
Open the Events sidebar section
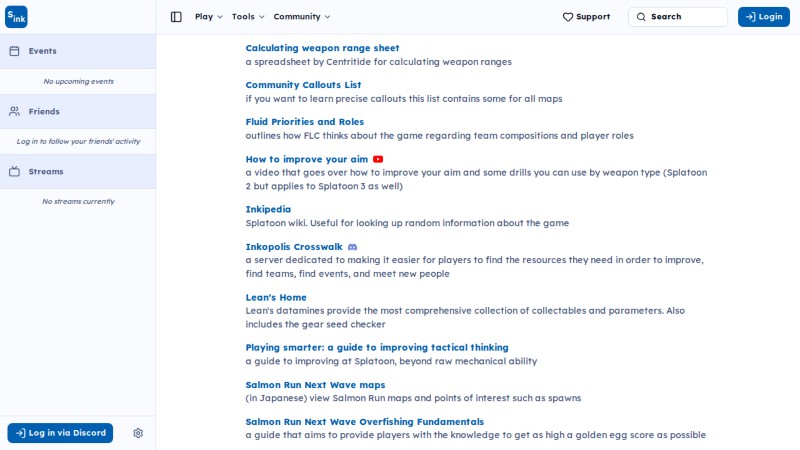[x=78, y=51]
